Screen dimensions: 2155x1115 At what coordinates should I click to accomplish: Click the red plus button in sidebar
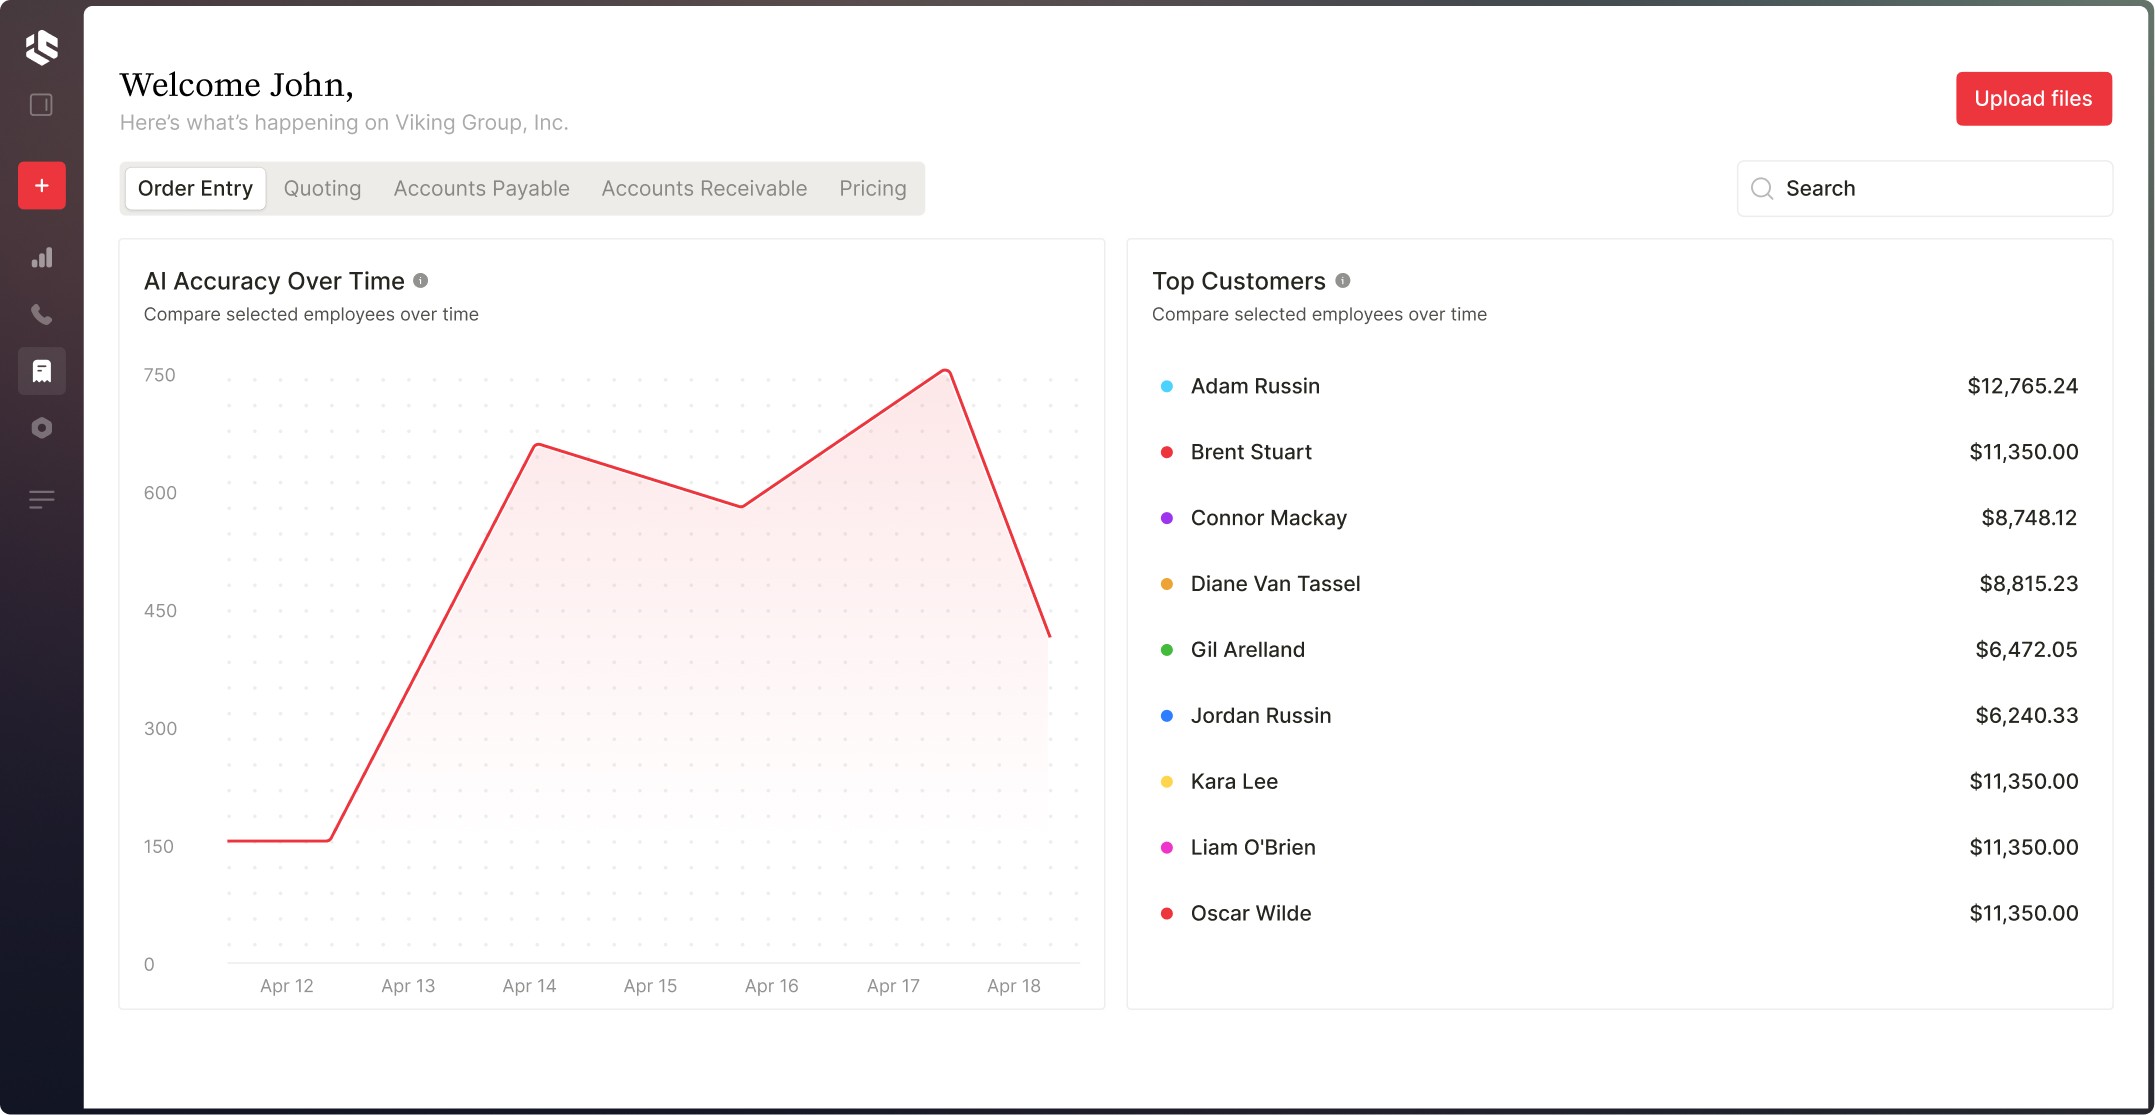[42, 186]
